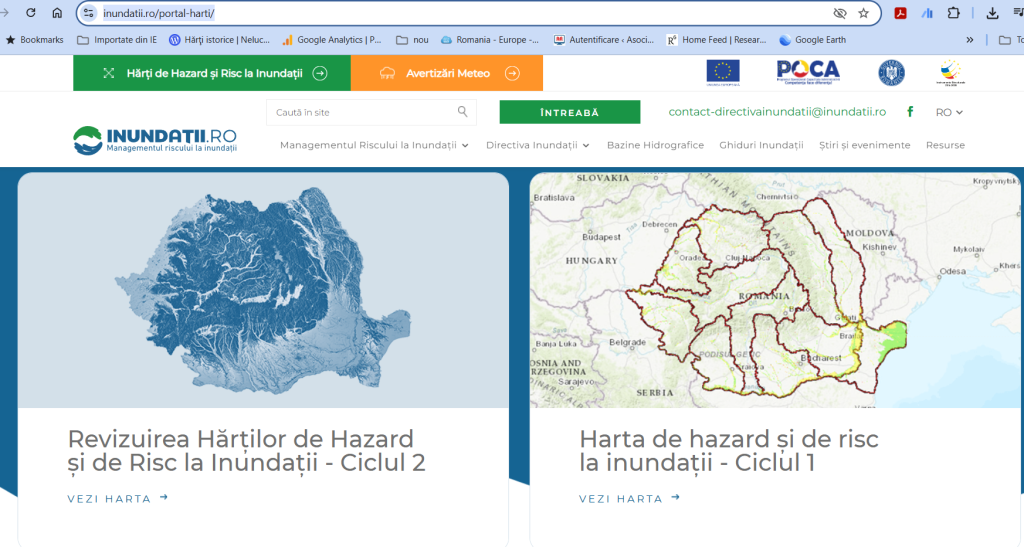Viewport: 1024px width, 547px height.
Task: Go to Știri și evenimente page
Action: pos(864,145)
